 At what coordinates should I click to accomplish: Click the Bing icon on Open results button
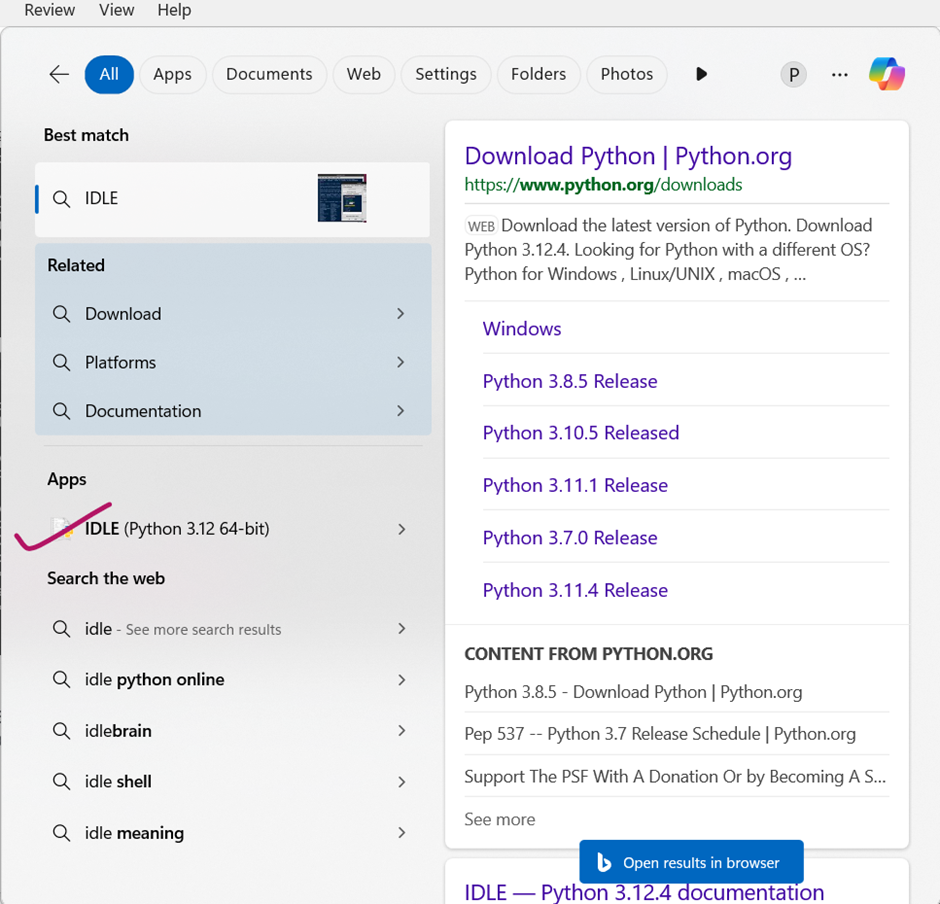click(x=604, y=862)
